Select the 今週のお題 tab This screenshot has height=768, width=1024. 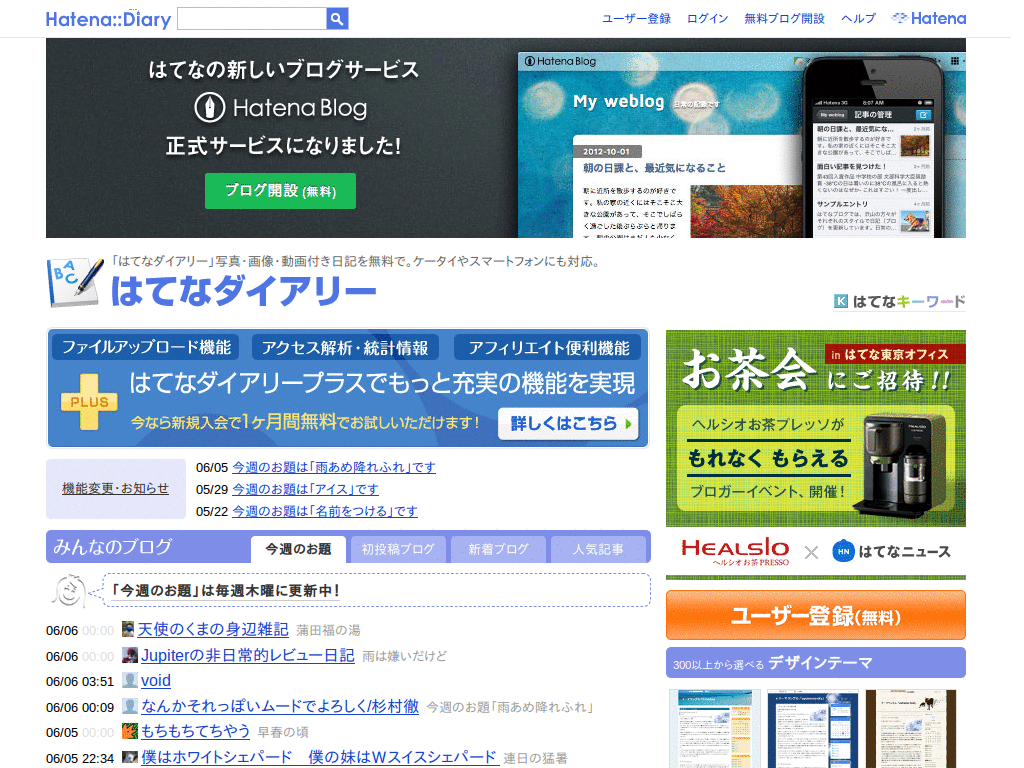tap(298, 549)
